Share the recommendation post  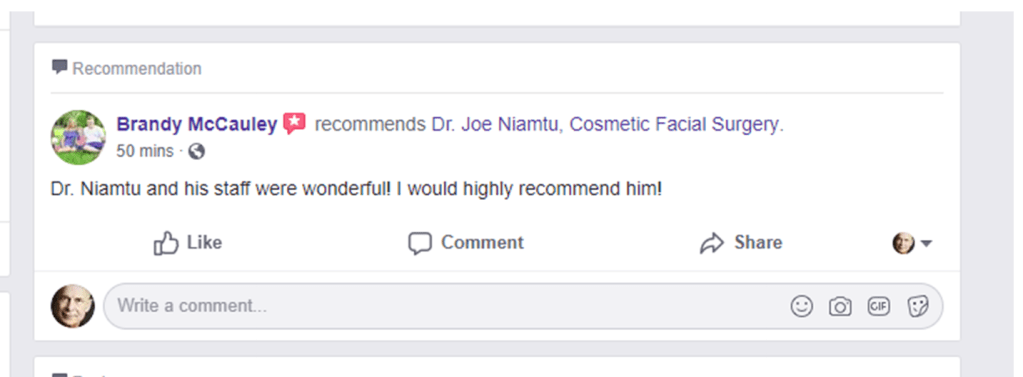pos(741,243)
